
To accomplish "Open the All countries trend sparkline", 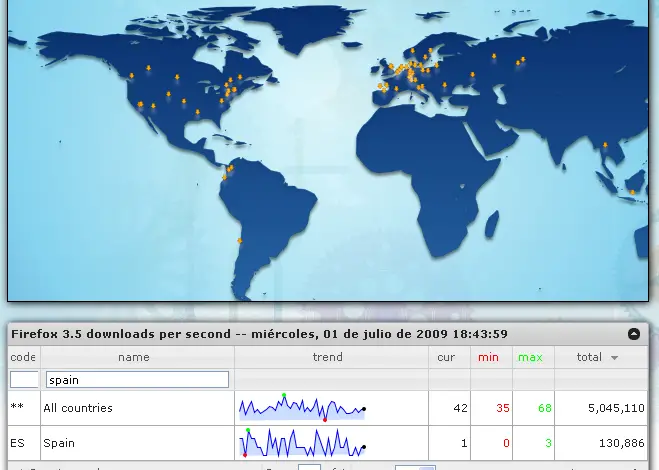I will pos(302,408).
